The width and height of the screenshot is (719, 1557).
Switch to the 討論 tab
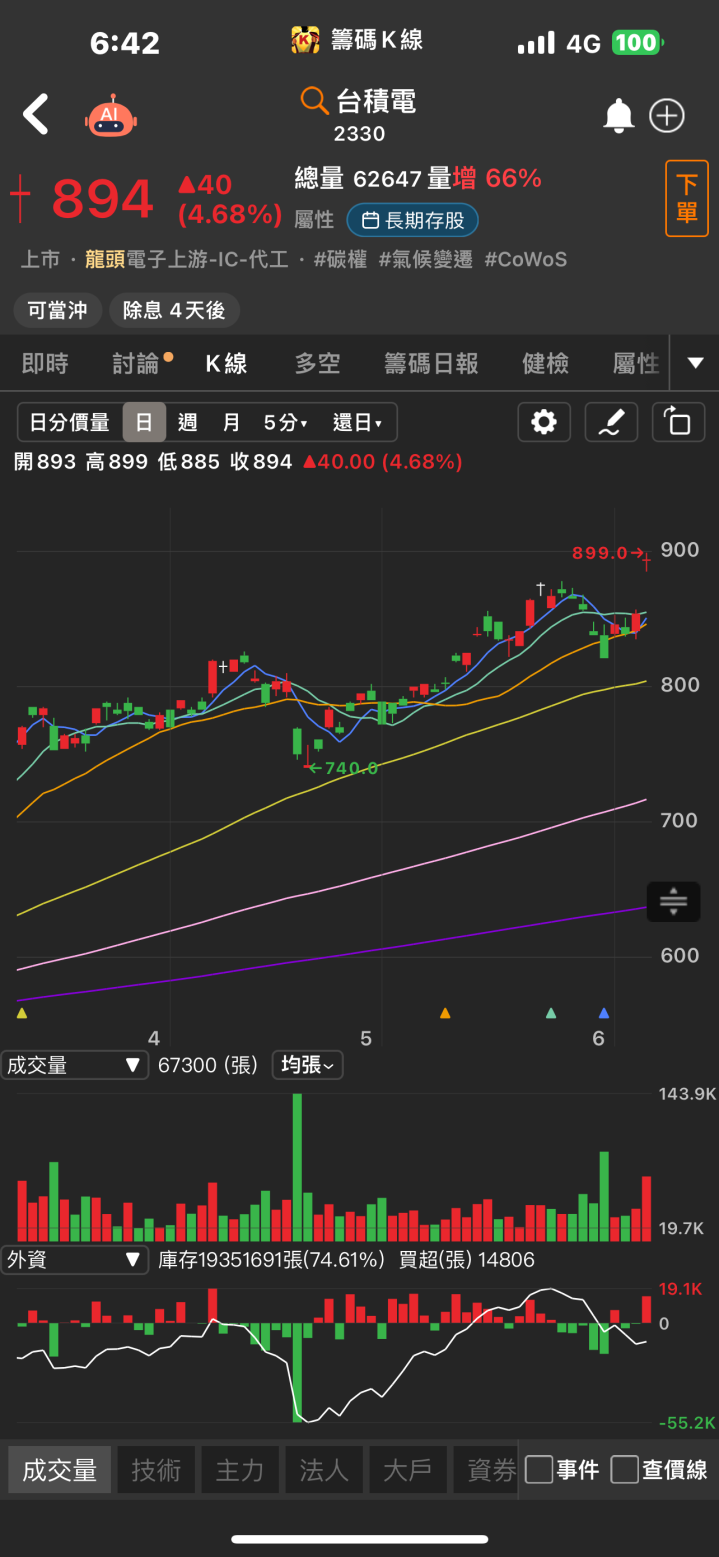pyautogui.click(x=137, y=364)
